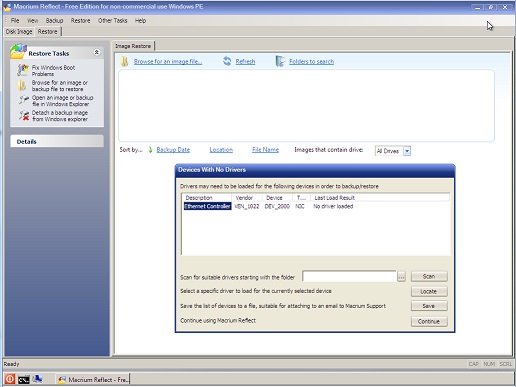Click the folder icon beside Browse for an image file
This screenshot has height=387, width=516.
tap(125, 61)
